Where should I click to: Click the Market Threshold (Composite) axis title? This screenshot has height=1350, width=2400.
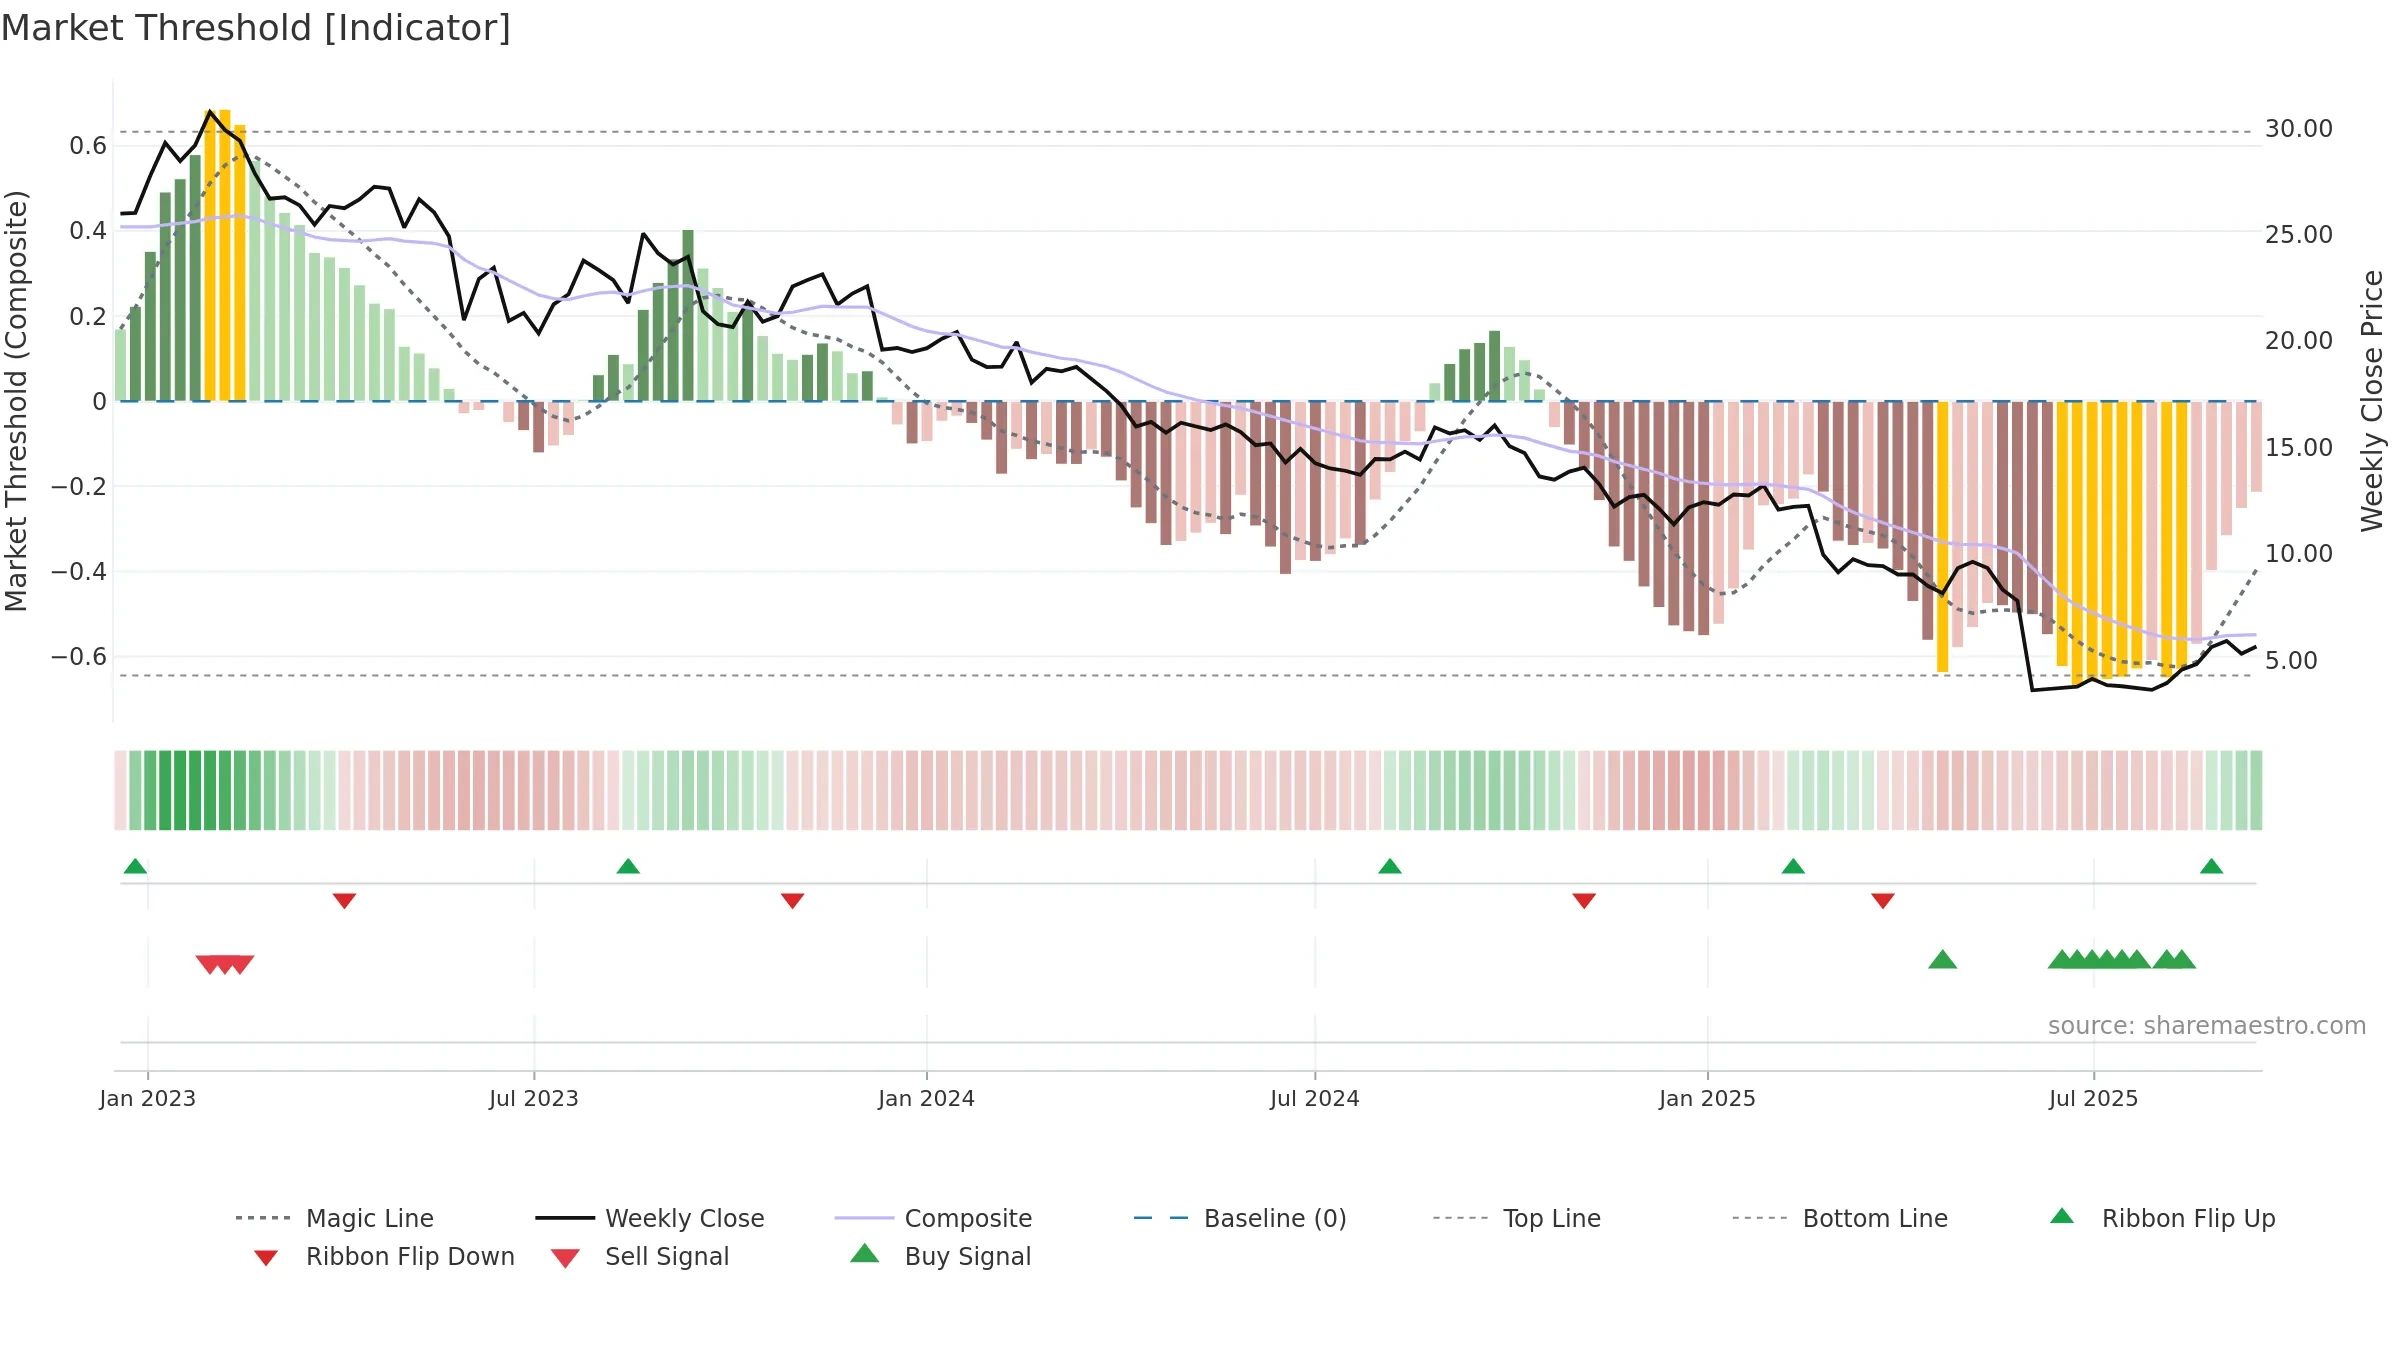pos(16,401)
